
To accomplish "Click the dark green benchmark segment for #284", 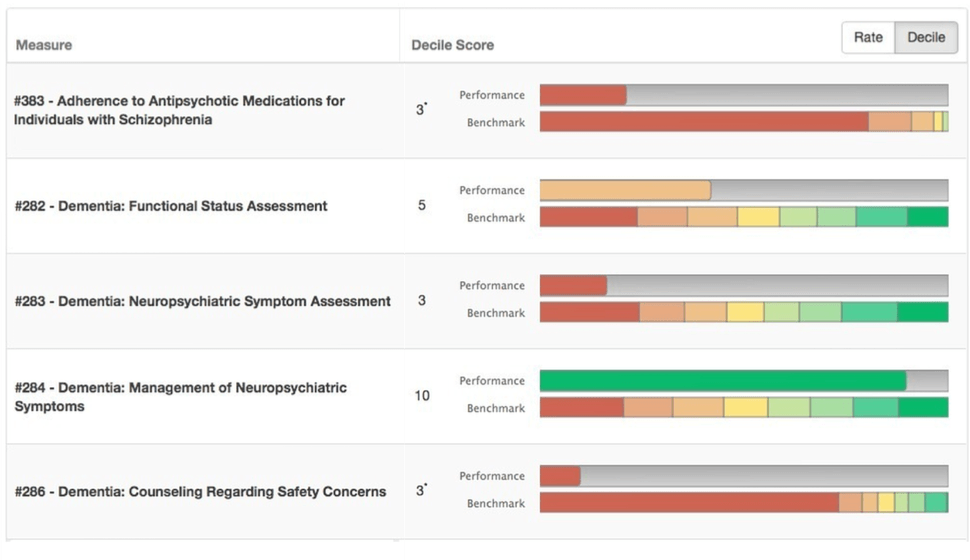I will [x=922, y=408].
